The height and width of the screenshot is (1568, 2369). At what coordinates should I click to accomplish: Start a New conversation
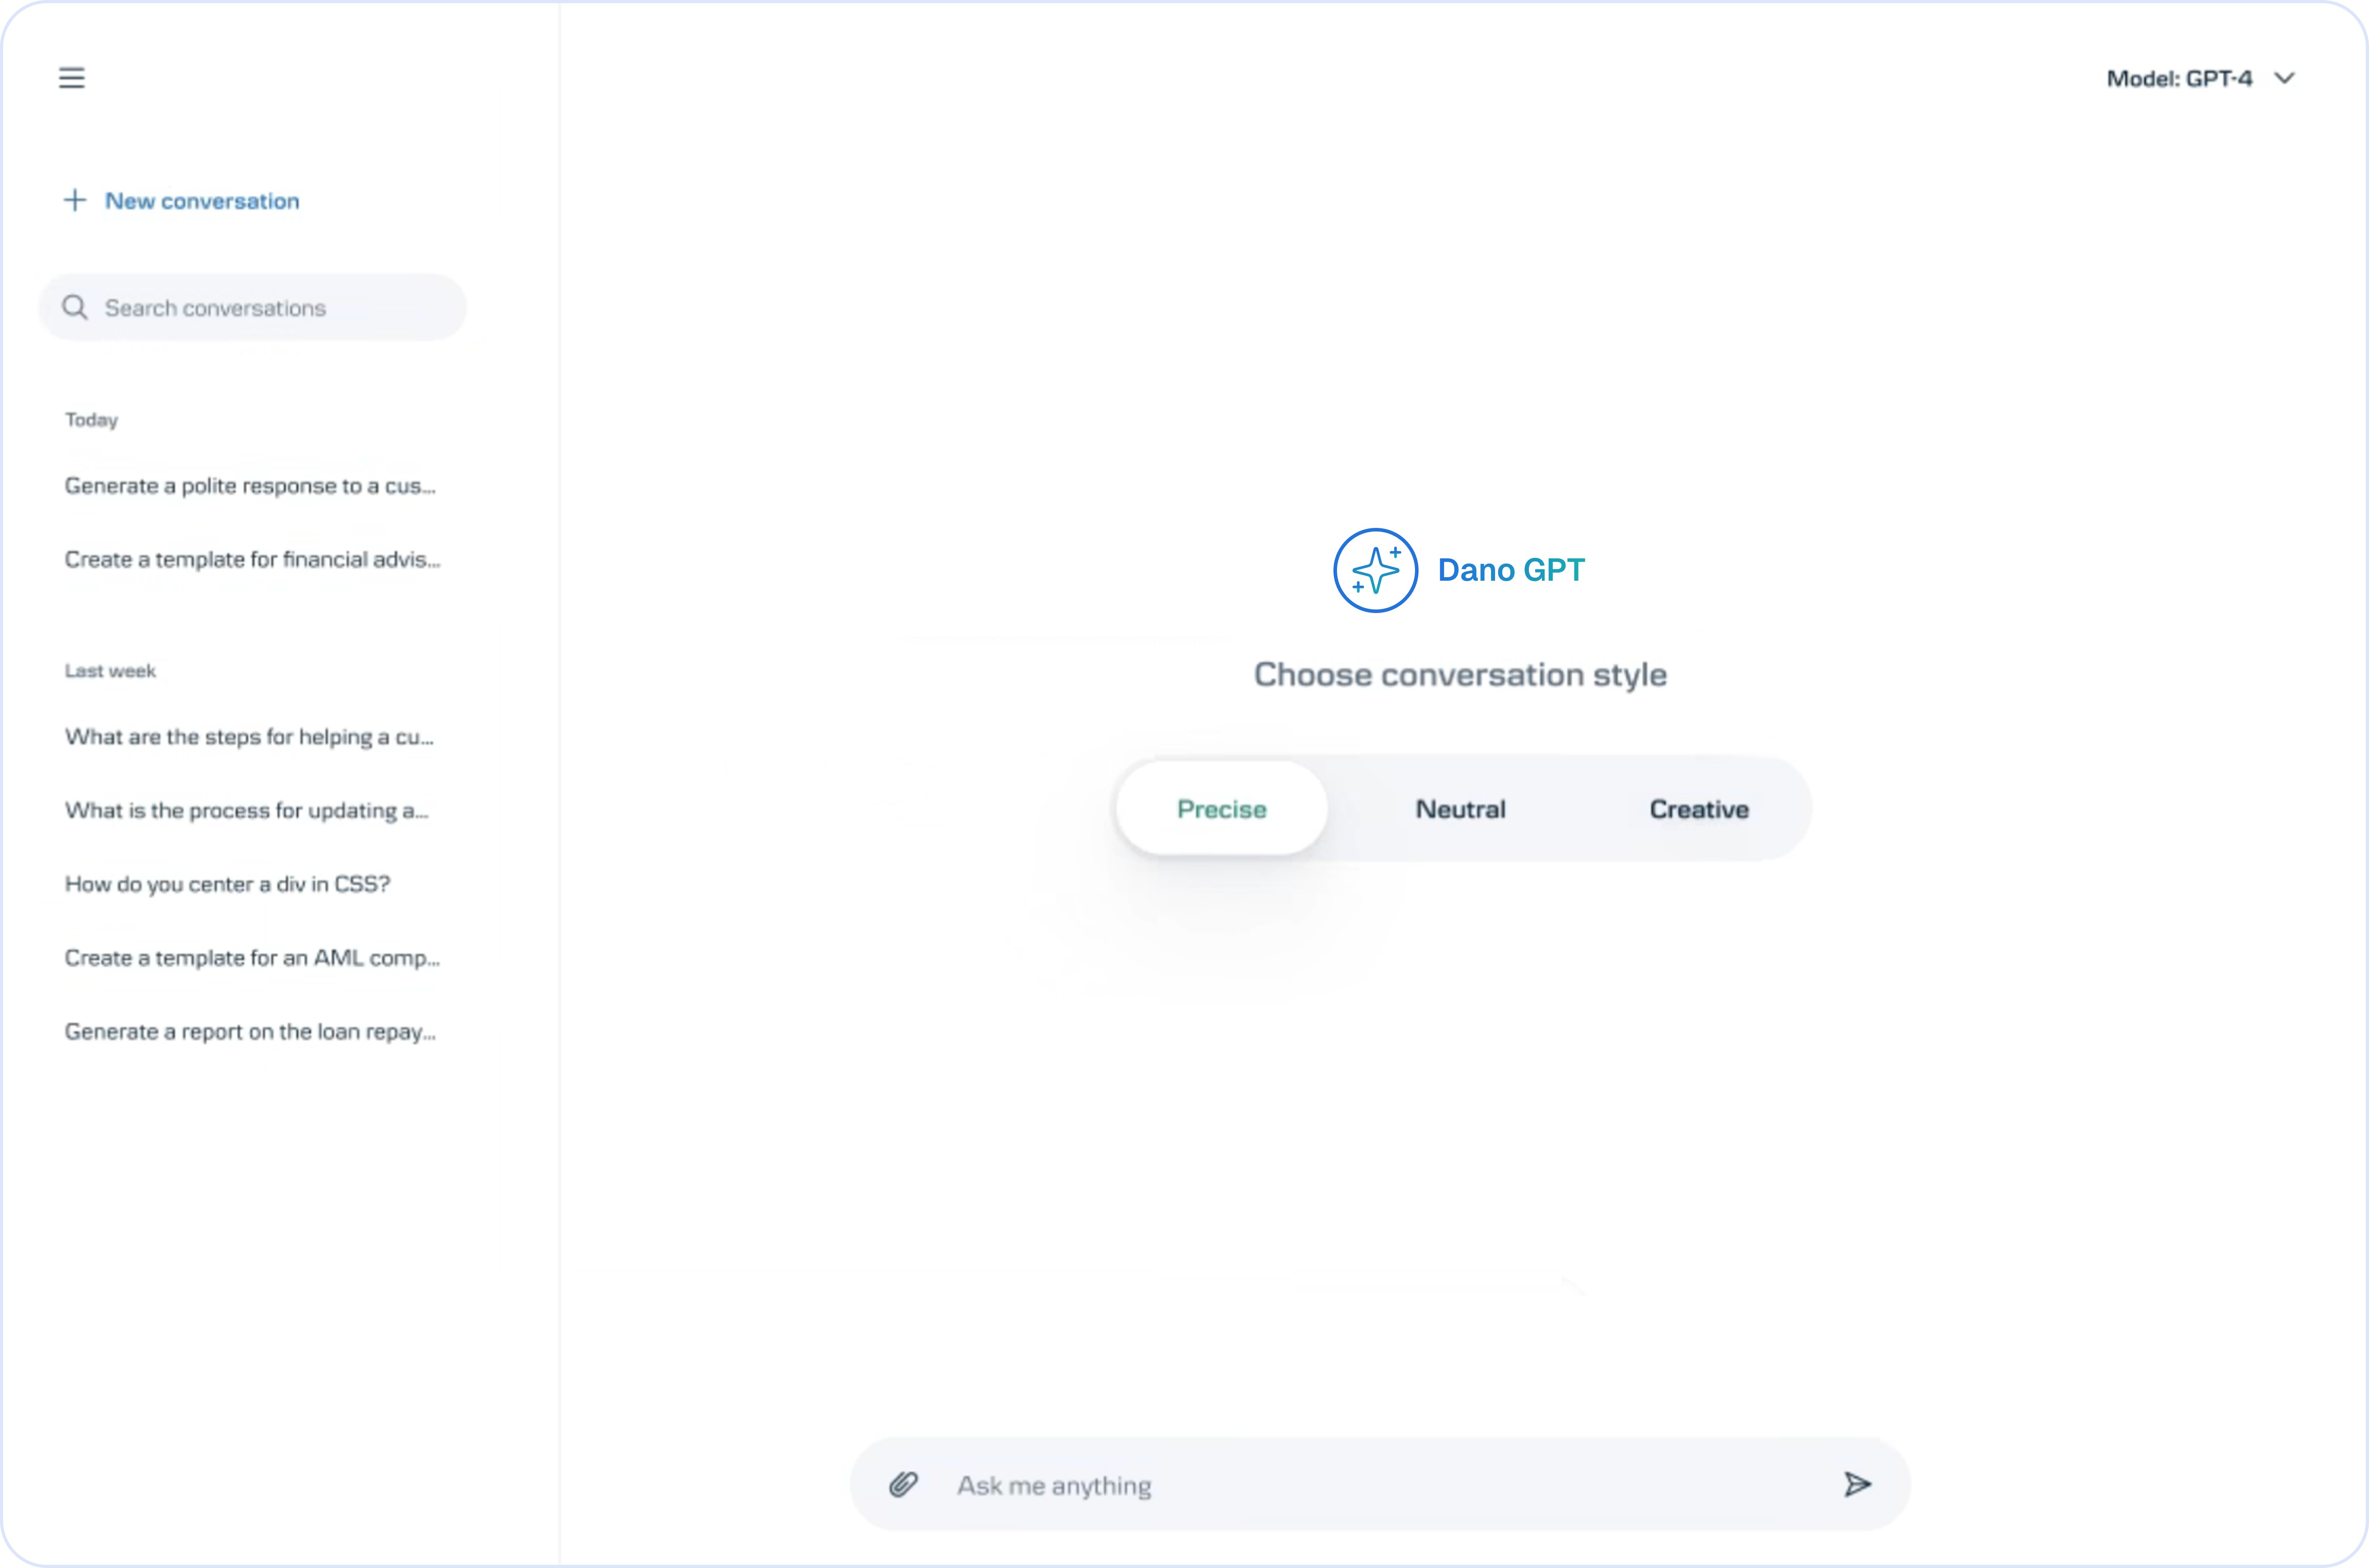tap(202, 201)
